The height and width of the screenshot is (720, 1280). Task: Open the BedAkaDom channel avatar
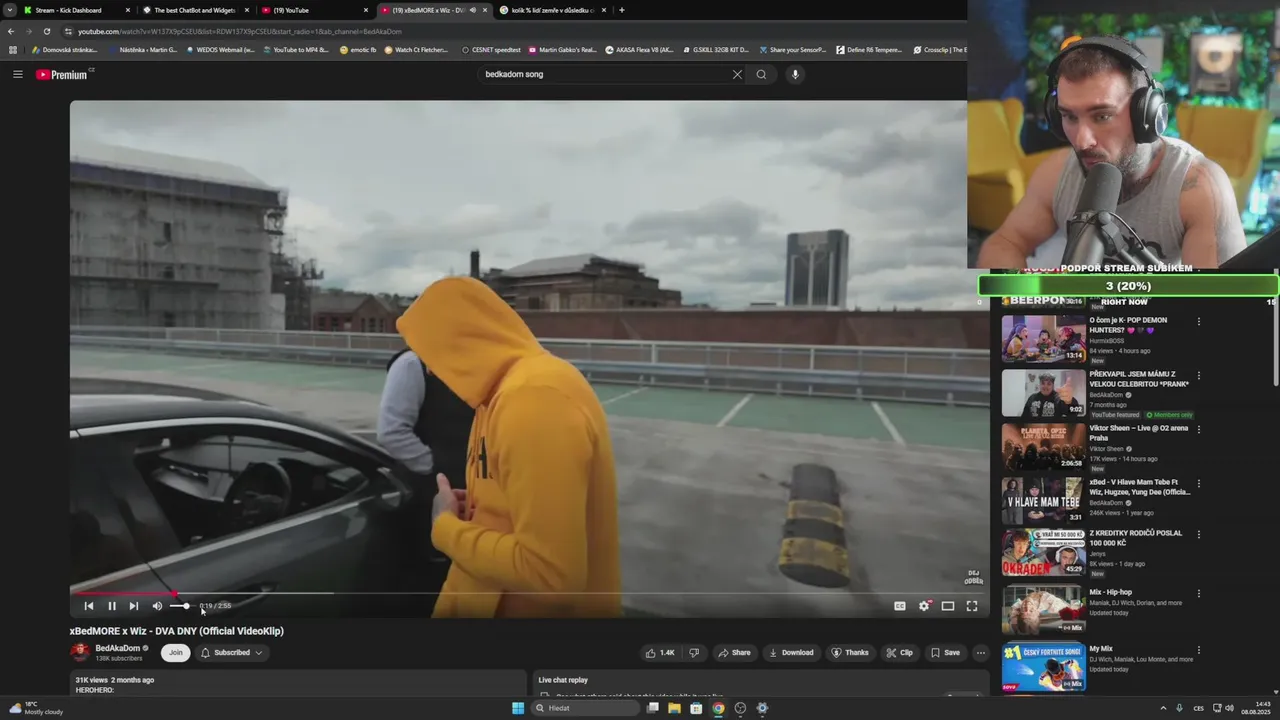80,652
